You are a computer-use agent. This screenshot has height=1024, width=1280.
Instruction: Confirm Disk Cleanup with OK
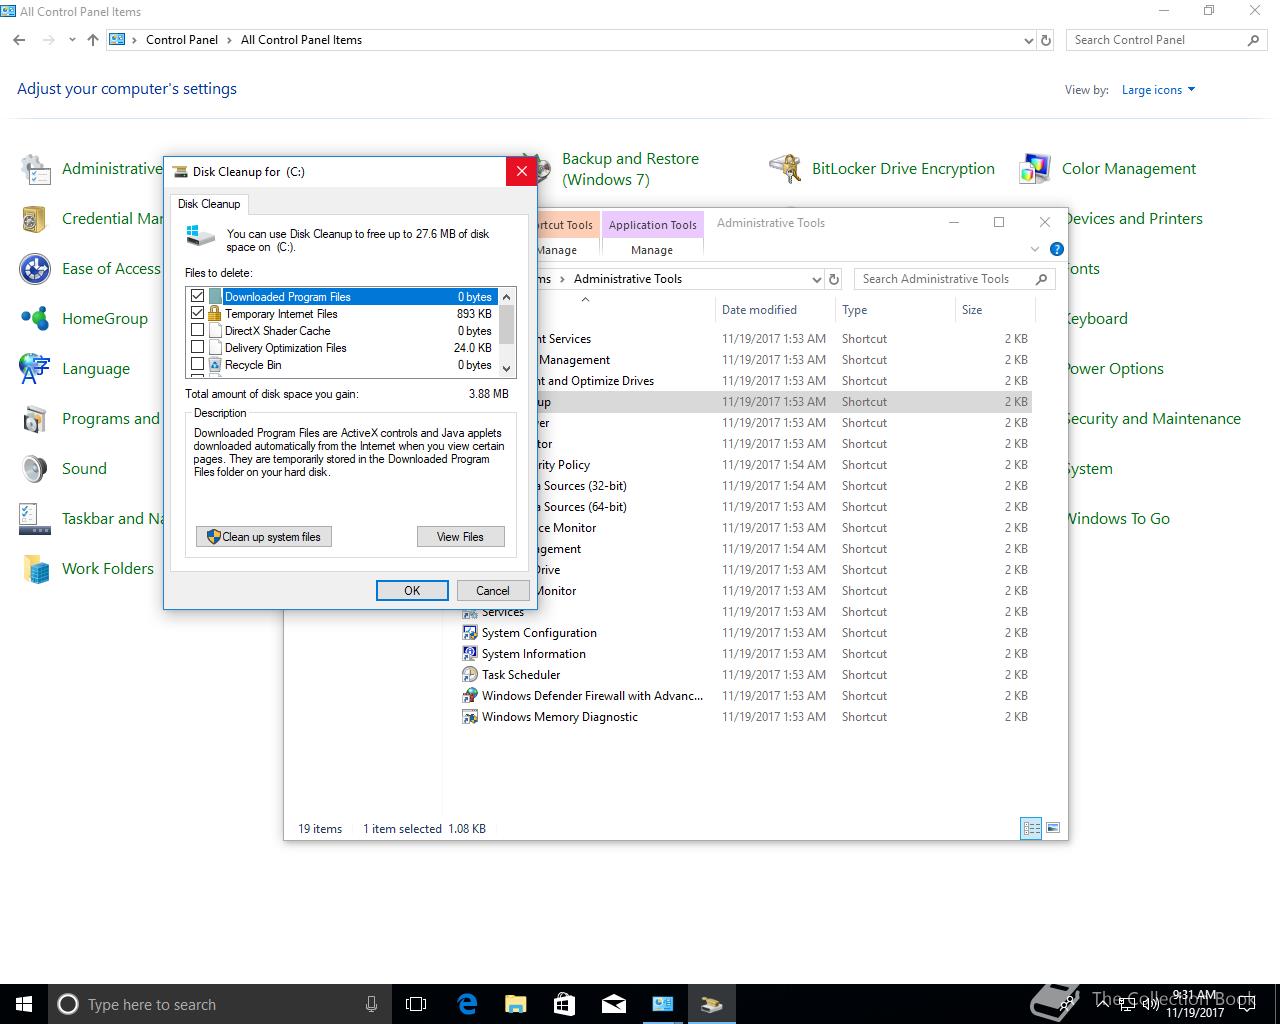pos(412,591)
